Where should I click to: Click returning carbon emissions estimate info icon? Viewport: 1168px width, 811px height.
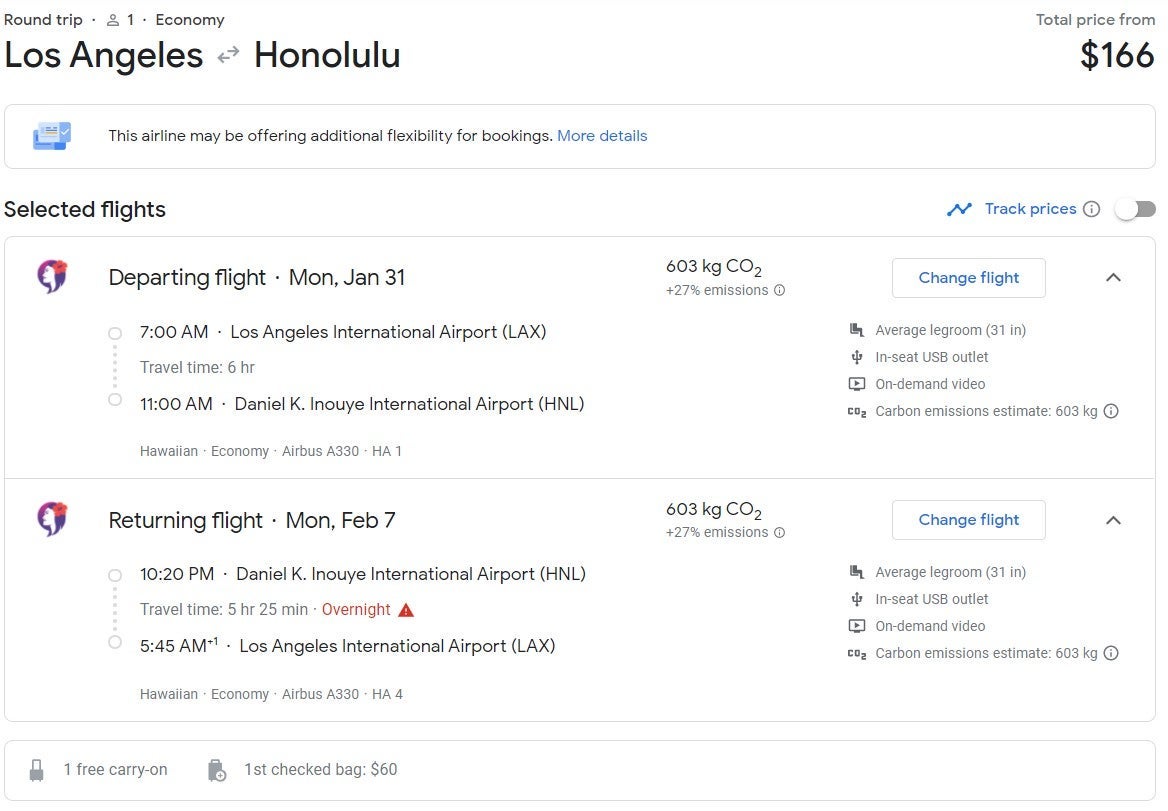click(x=1110, y=653)
